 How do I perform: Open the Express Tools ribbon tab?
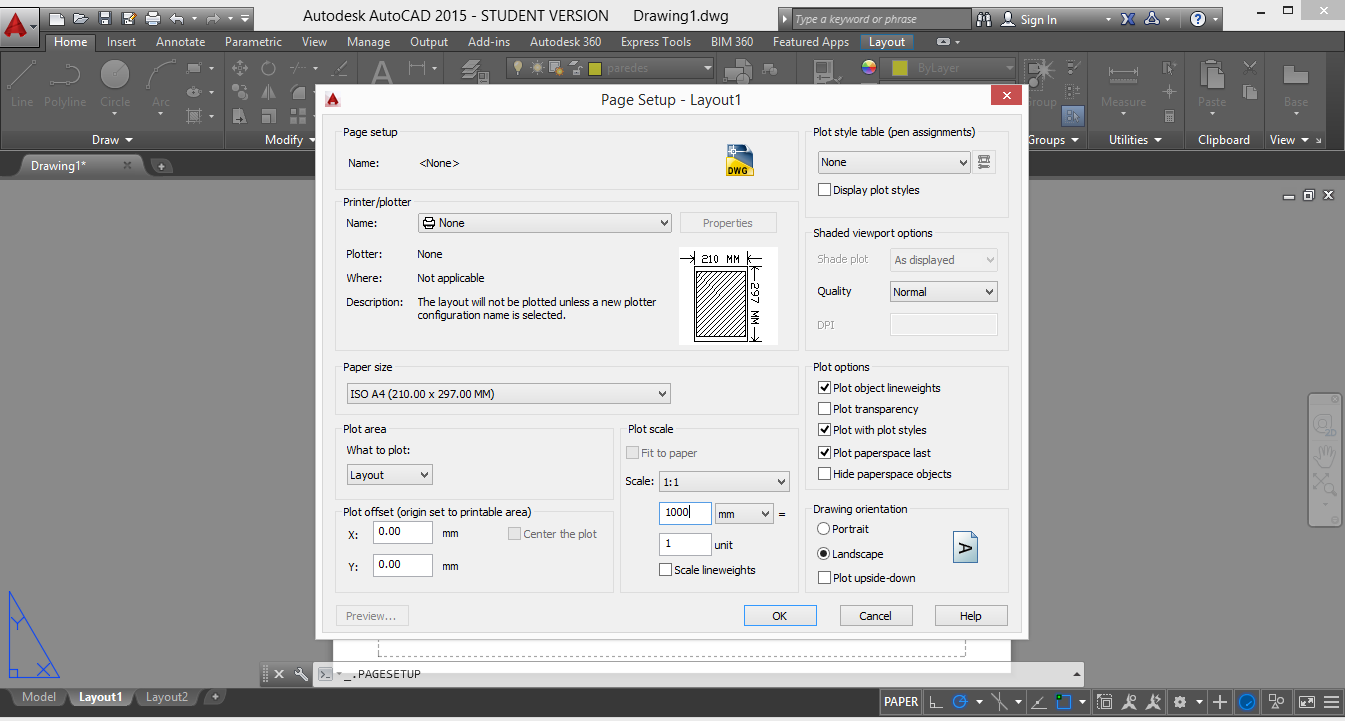coord(656,42)
